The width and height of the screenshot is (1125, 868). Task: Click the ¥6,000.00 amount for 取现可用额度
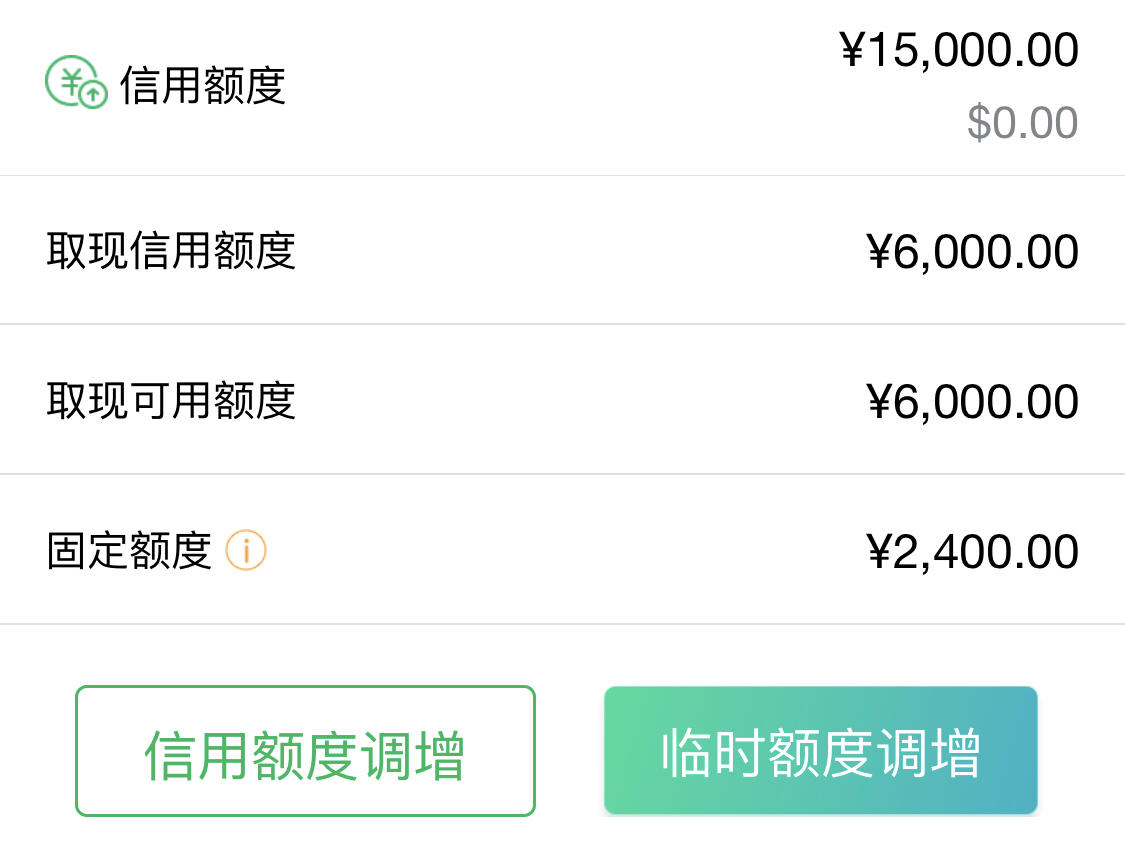tap(973, 401)
